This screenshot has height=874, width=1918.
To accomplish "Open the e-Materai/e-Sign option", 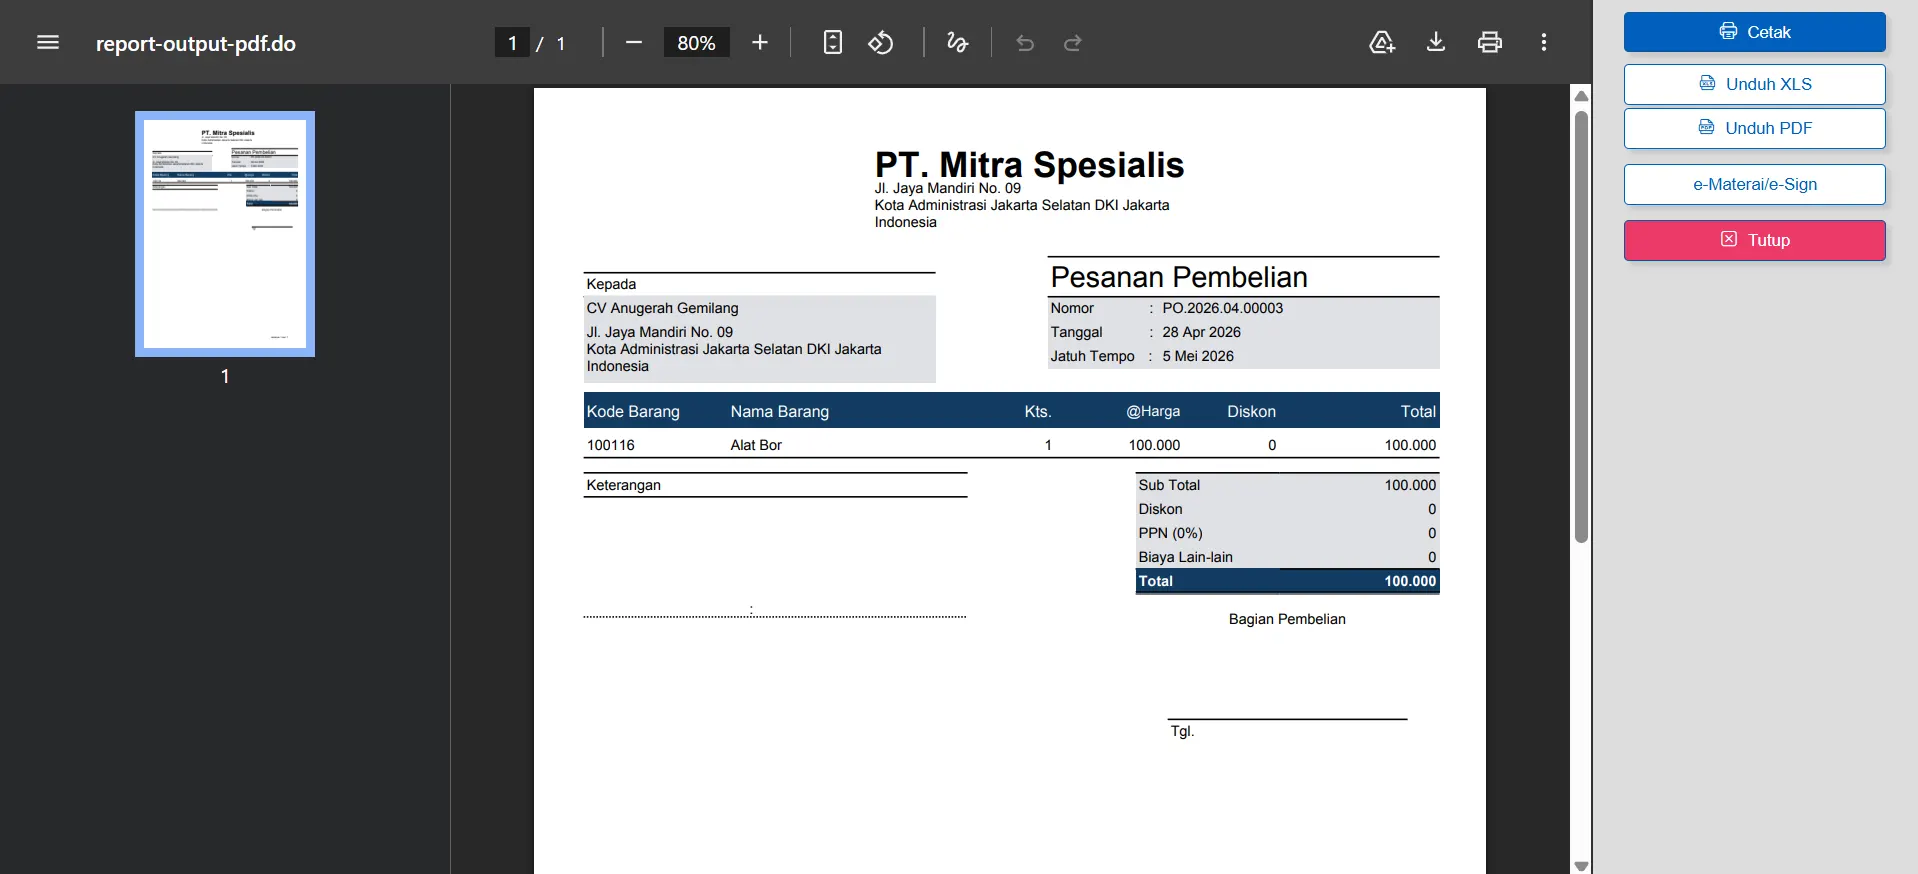I will click(x=1754, y=184).
